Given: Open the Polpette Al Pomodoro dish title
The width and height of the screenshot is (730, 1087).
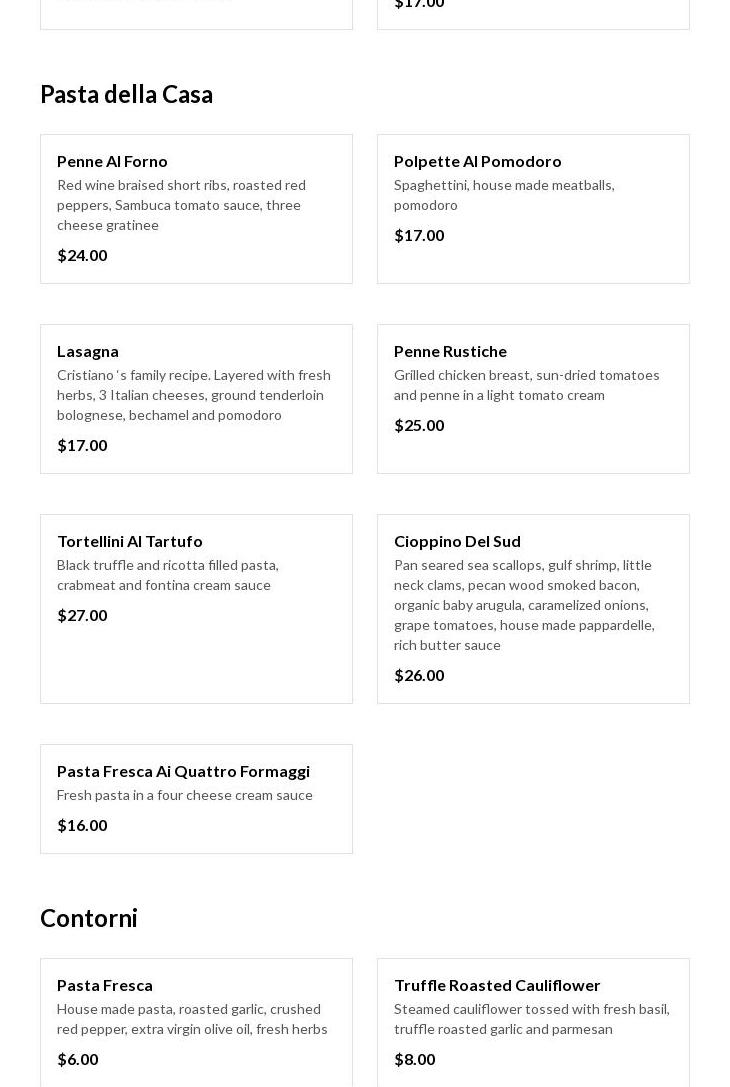Looking at the screenshot, I should click(477, 161).
